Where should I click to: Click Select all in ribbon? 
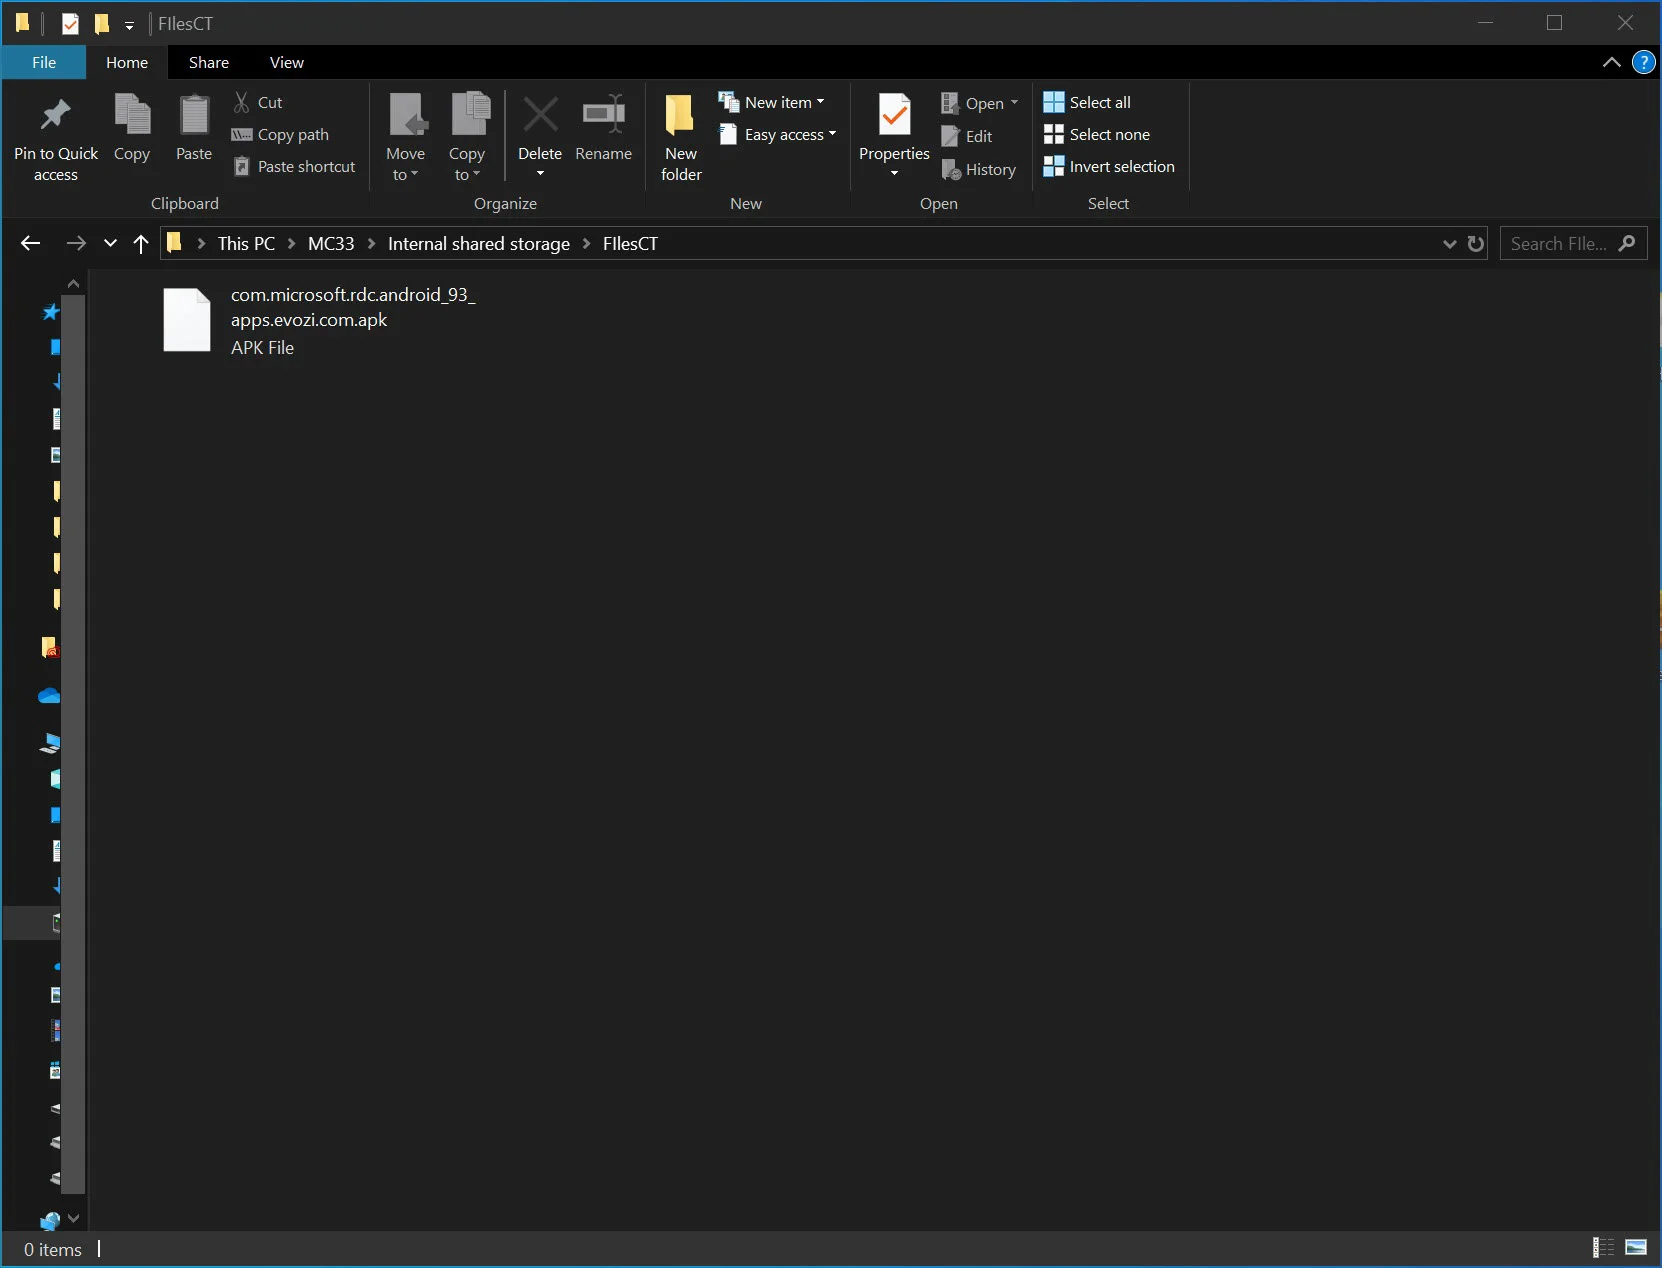click(x=1087, y=102)
